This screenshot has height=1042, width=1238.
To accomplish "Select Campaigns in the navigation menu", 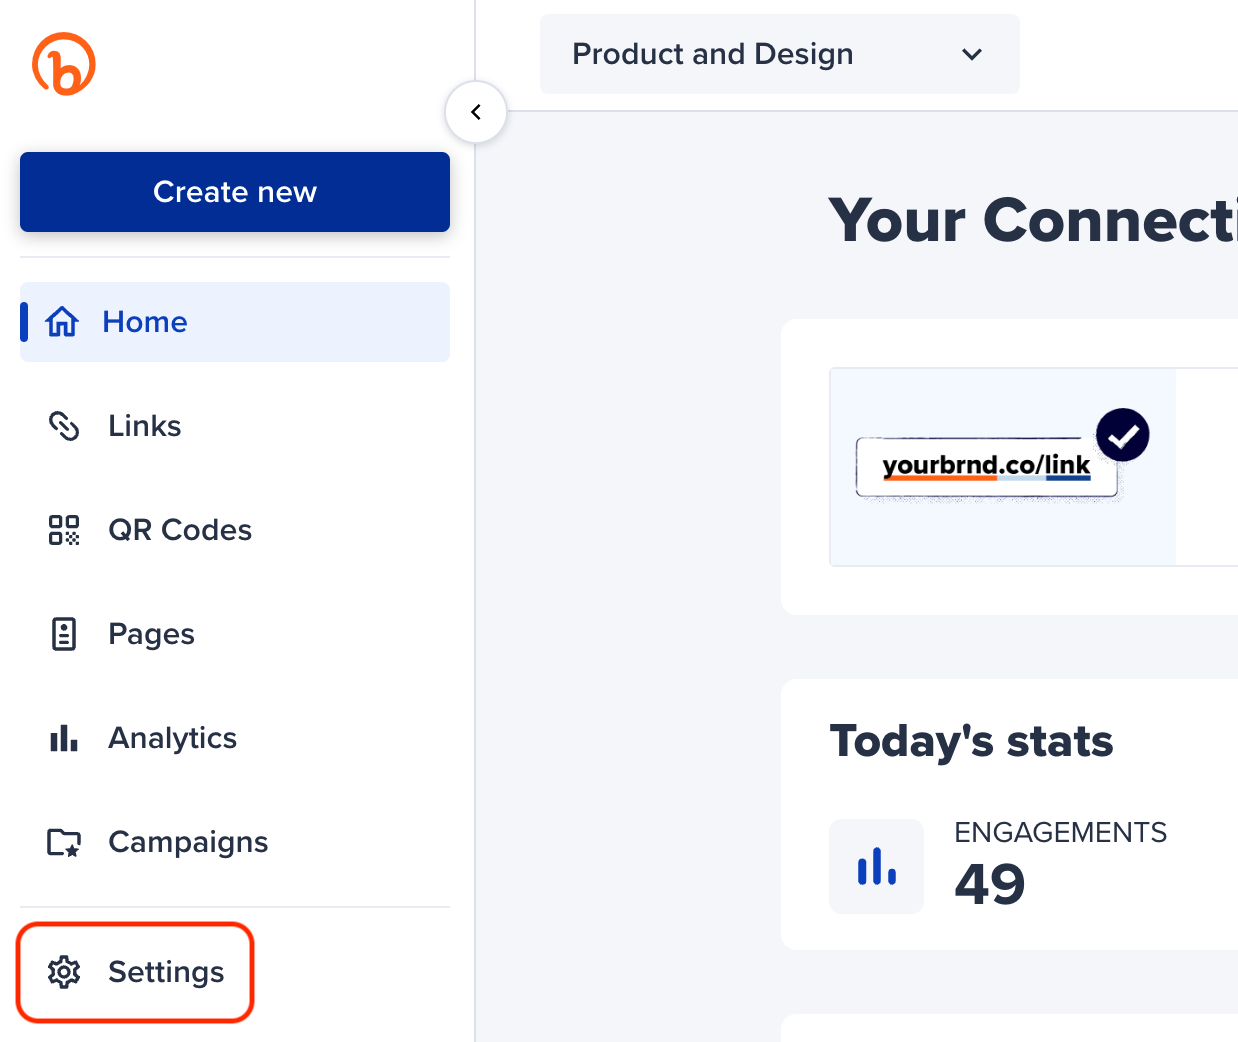I will coord(188,842).
